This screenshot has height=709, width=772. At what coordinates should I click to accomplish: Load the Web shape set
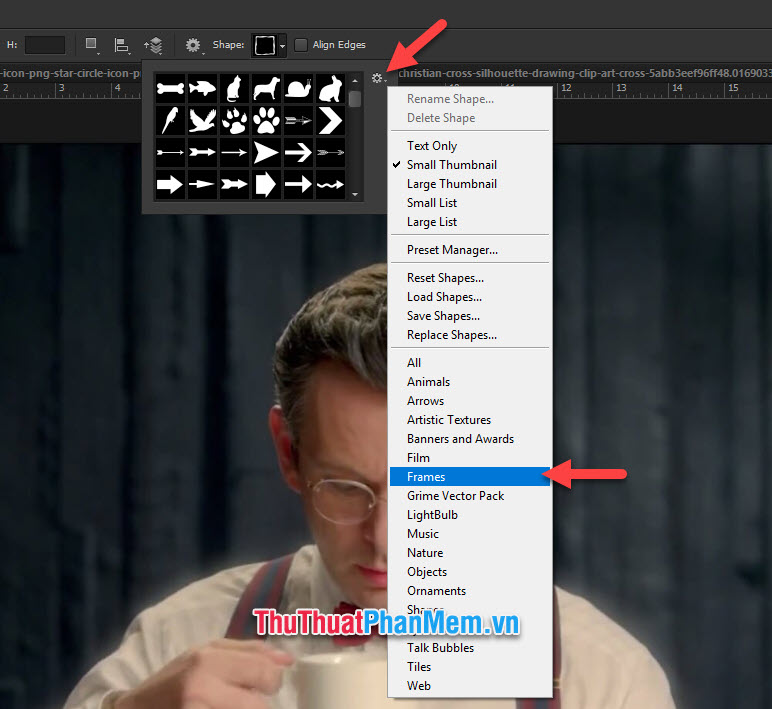click(470, 686)
